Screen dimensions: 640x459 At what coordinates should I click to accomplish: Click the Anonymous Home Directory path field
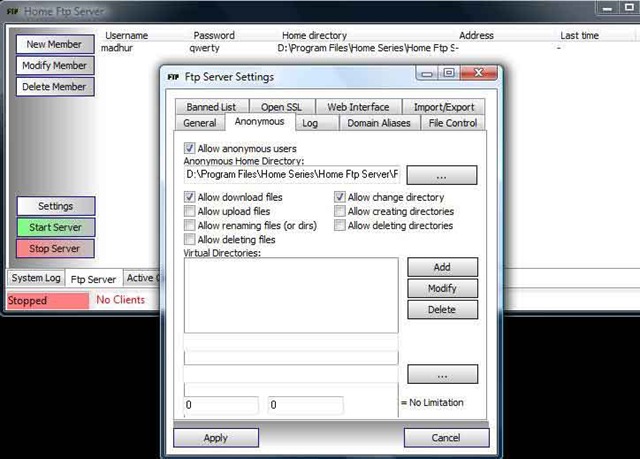pos(292,175)
